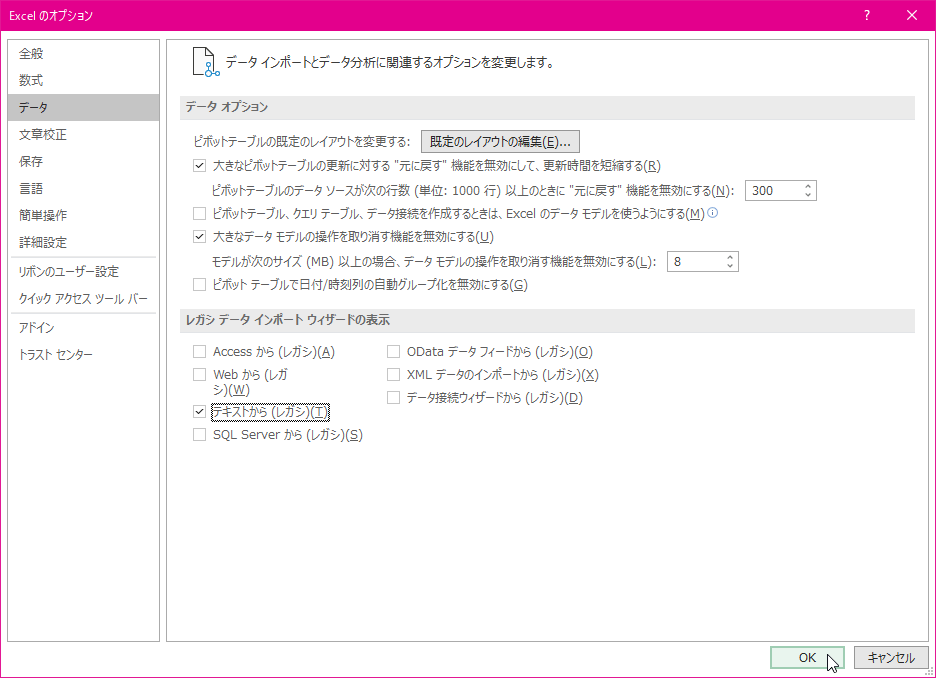Check OData データ フィードから (レガシ) option

click(393, 352)
